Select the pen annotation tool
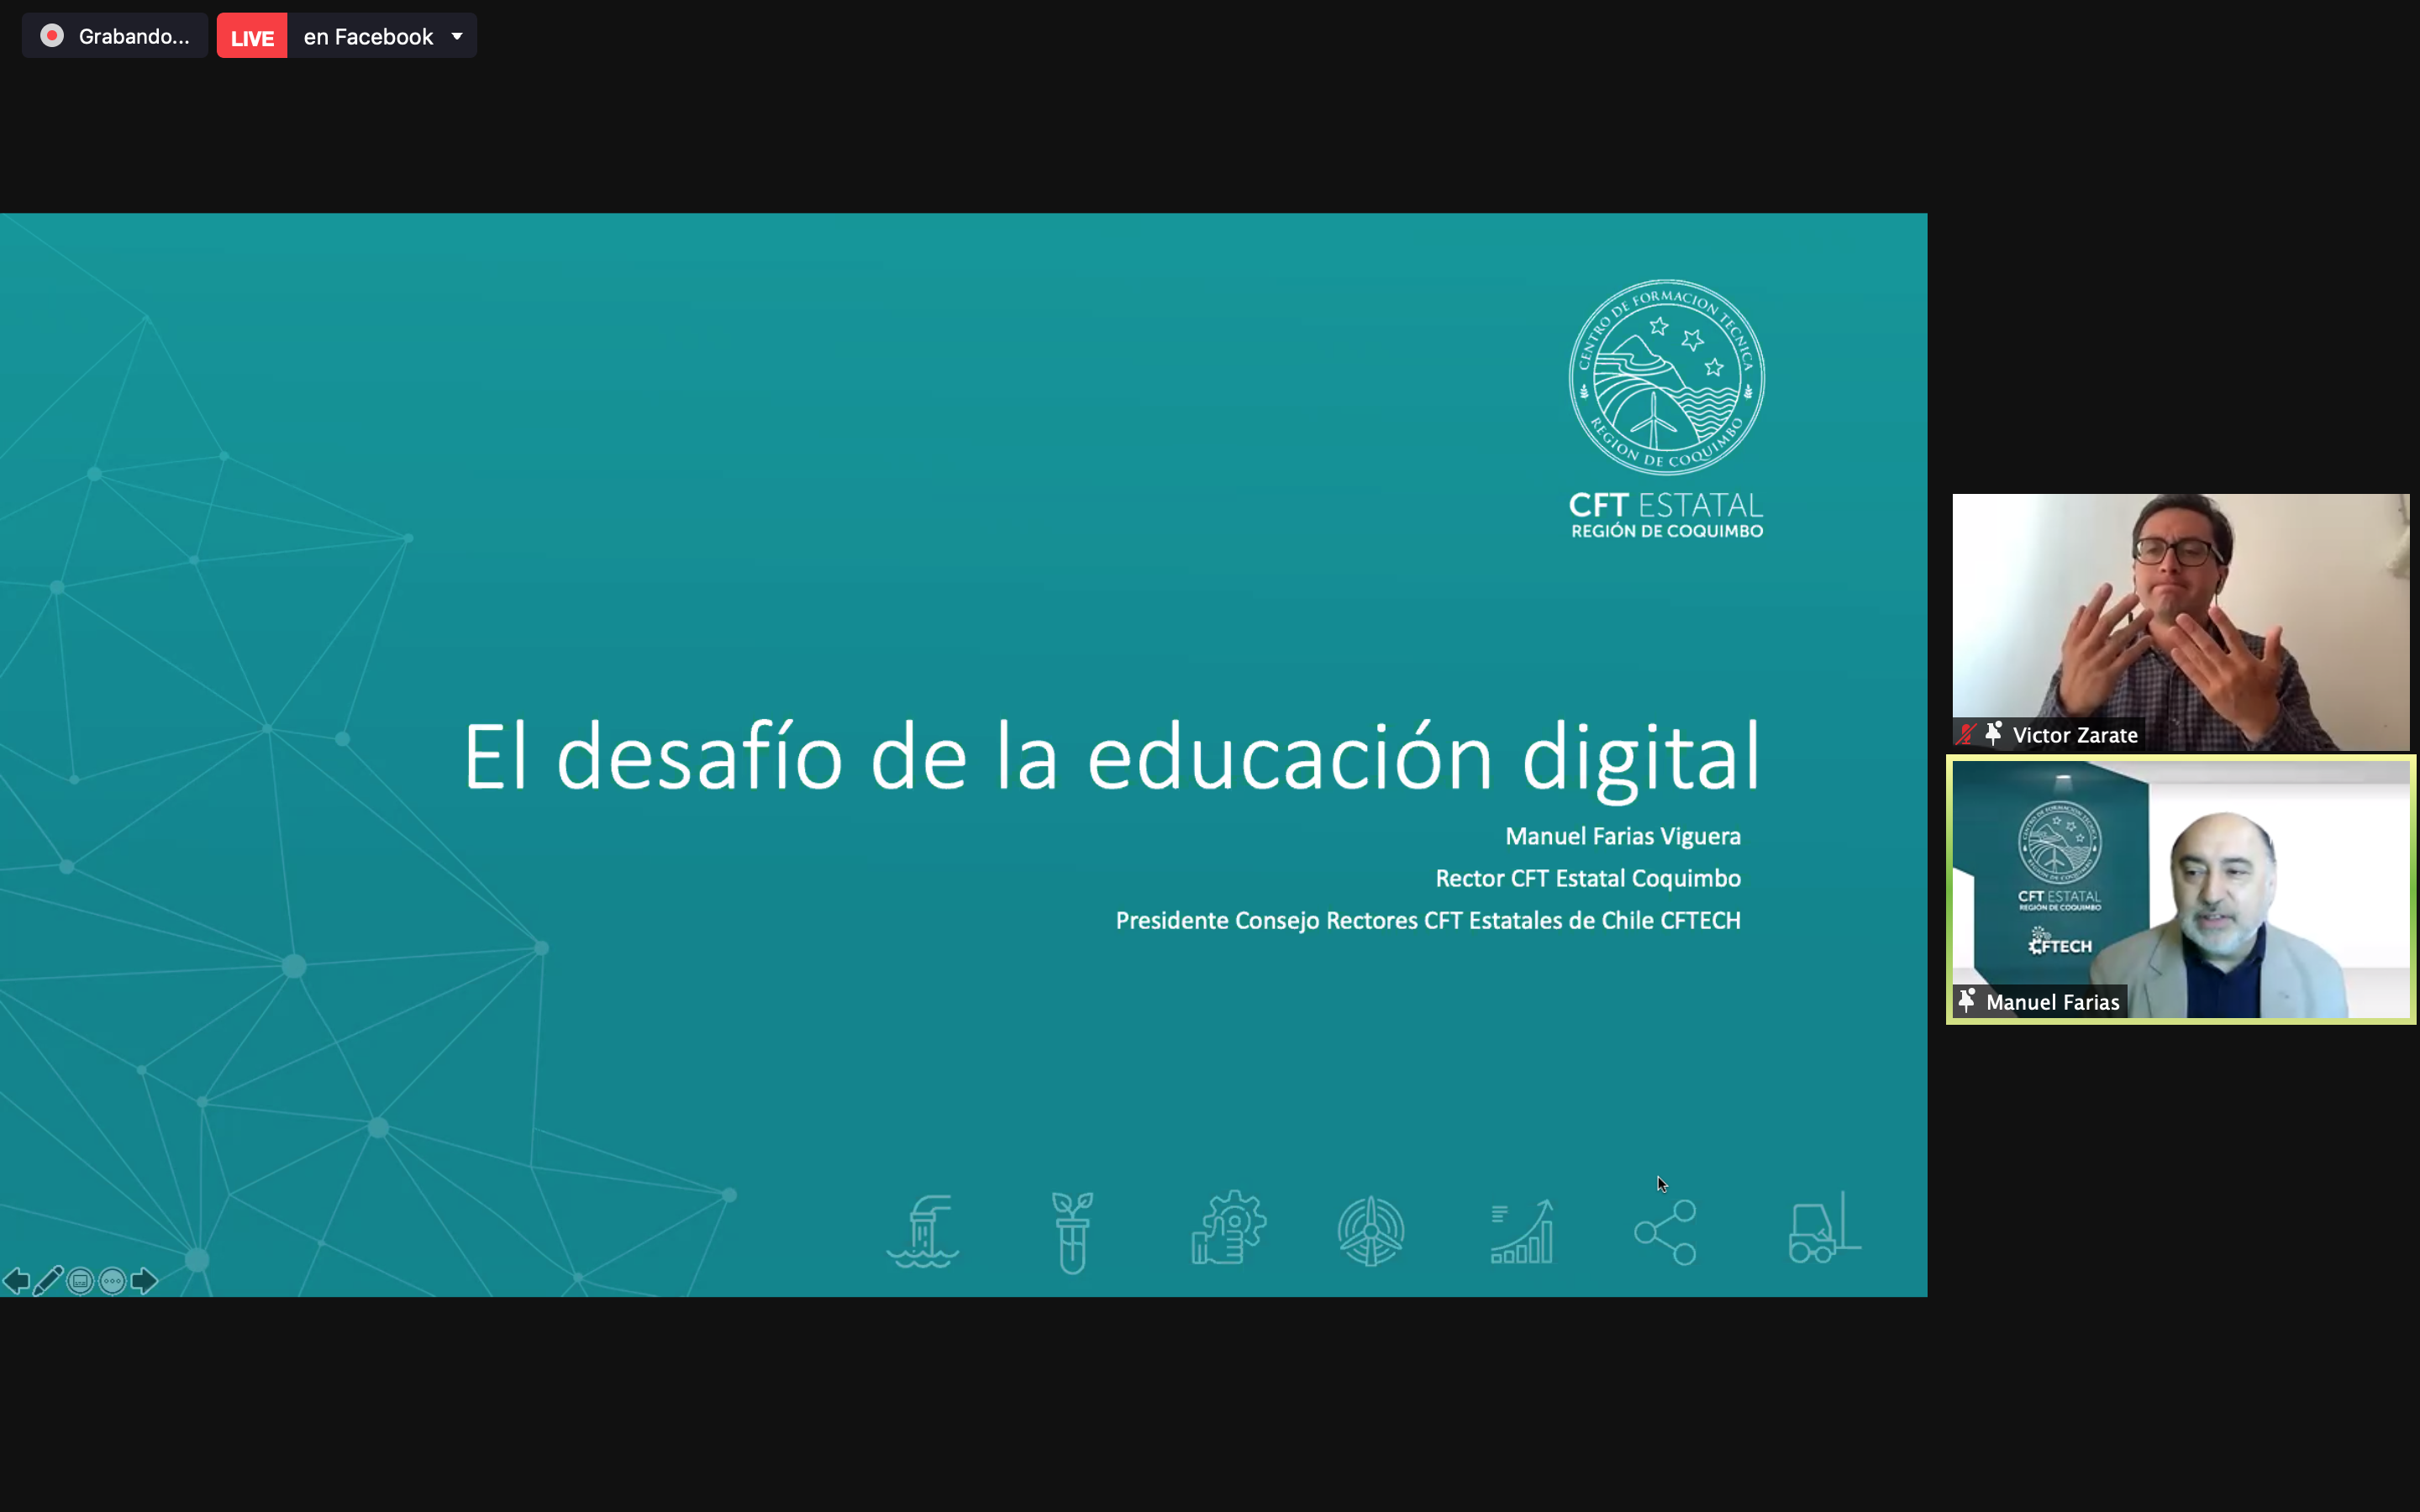 coord(48,1281)
